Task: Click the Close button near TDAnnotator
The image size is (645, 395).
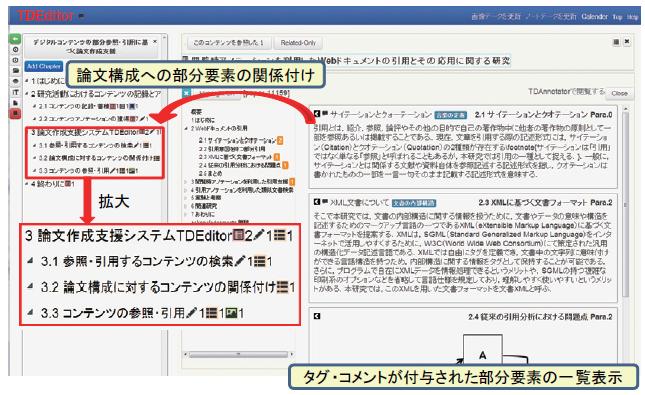Action: (x=619, y=93)
